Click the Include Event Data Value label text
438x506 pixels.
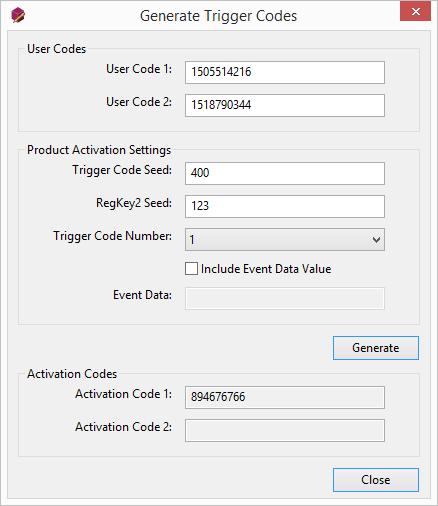[x=266, y=269]
